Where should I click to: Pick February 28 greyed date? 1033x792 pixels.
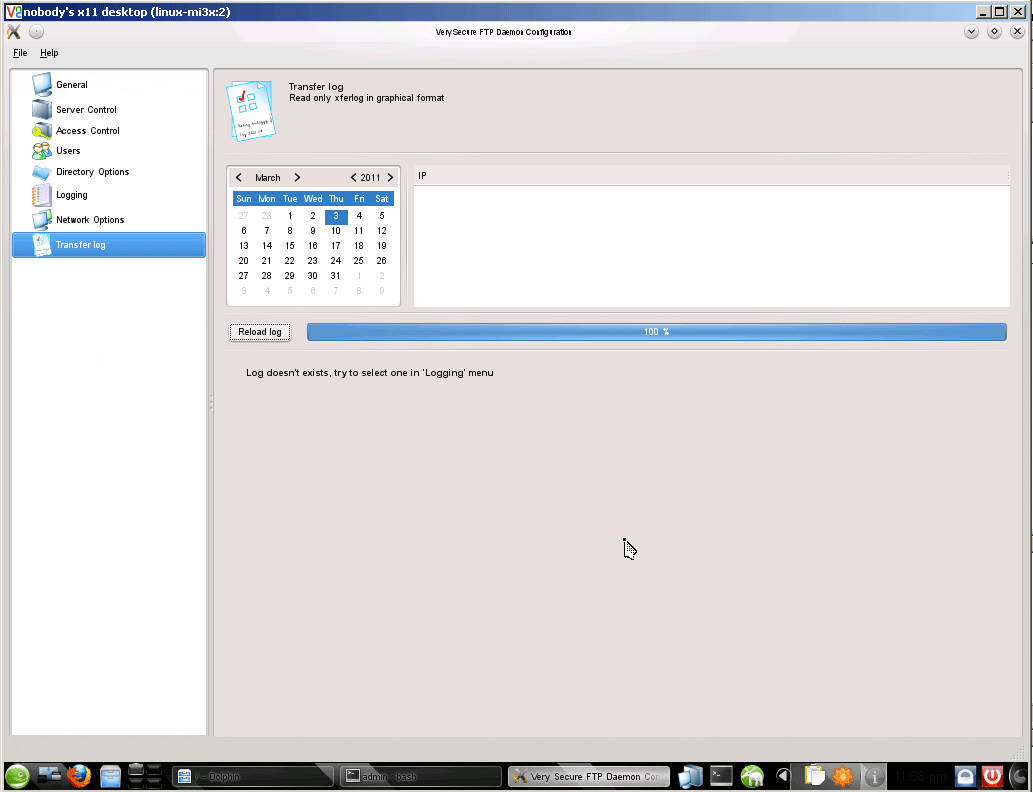267,215
